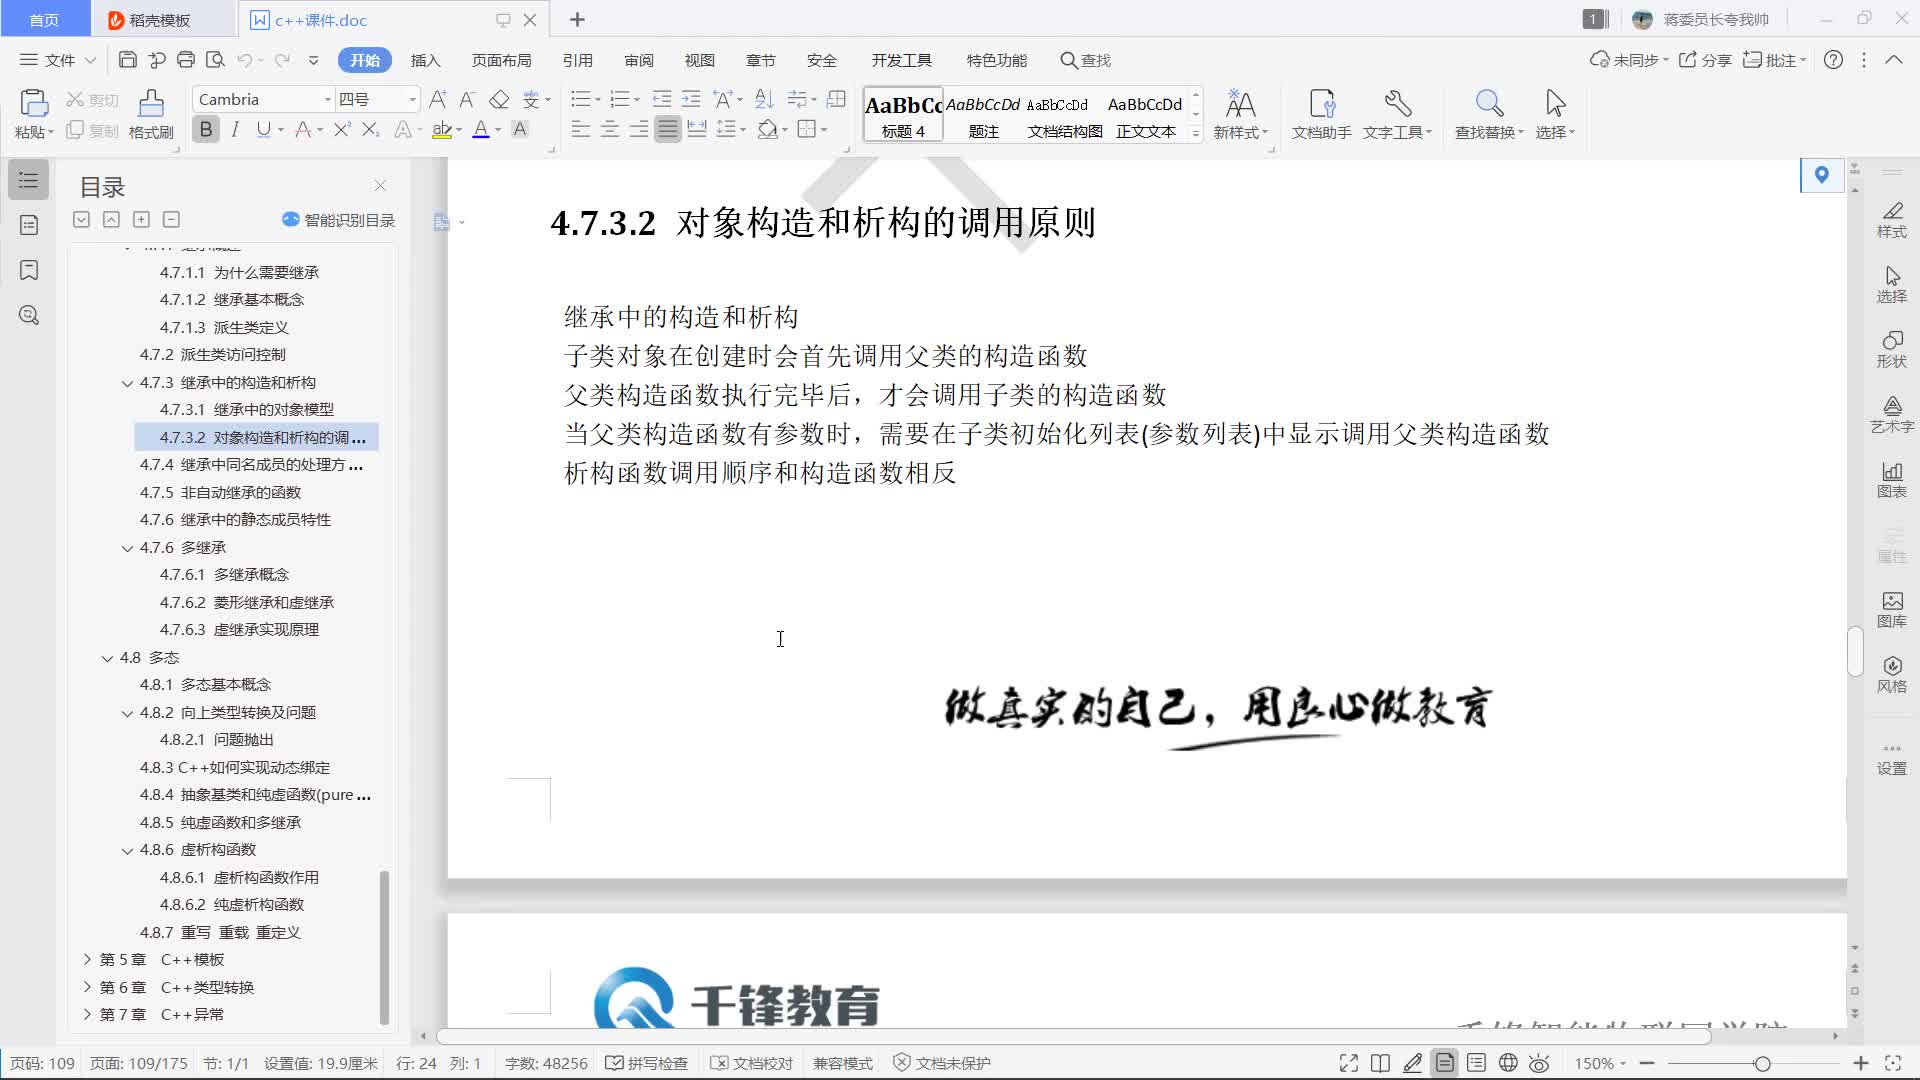Open the search icon in left sidebar

[x=29, y=316]
